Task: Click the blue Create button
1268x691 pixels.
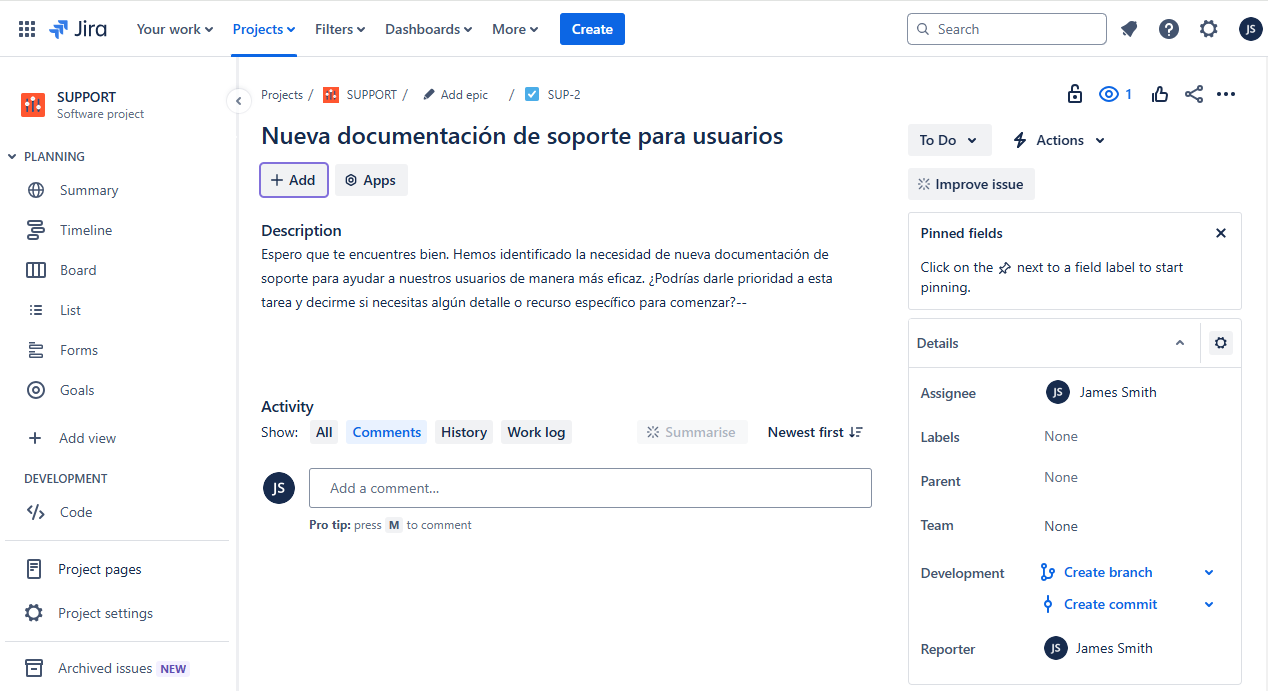Action: [x=592, y=29]
